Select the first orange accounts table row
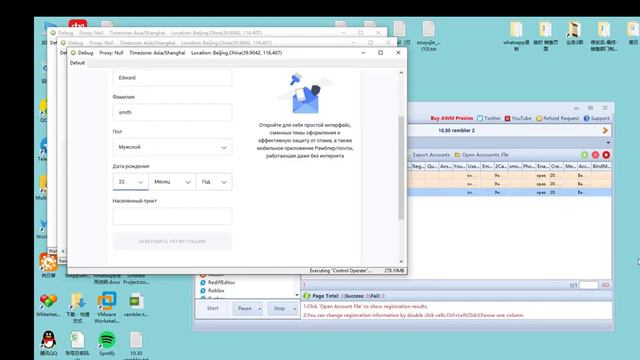Viewport: 640px width, 360px height. pos(510,176)
